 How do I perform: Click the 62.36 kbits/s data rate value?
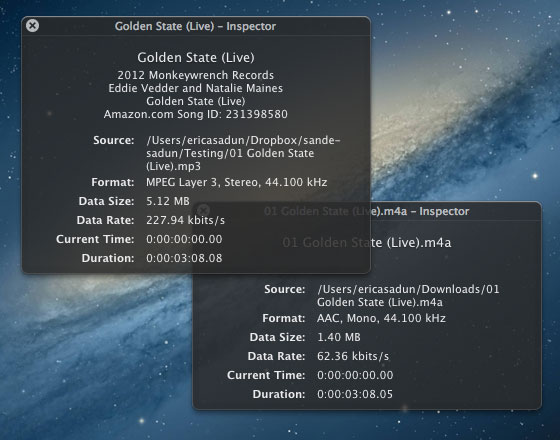(x=353, y=356)
